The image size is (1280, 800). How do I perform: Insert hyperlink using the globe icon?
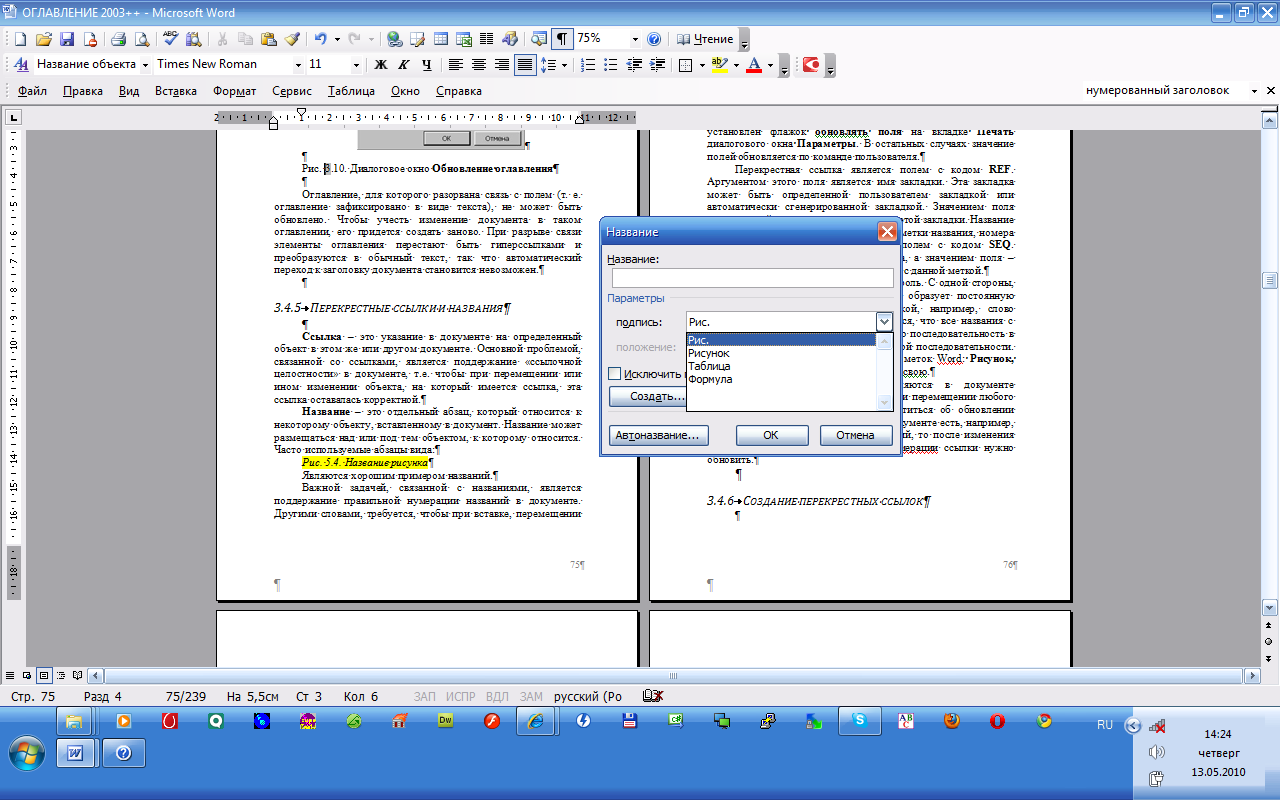394,39
